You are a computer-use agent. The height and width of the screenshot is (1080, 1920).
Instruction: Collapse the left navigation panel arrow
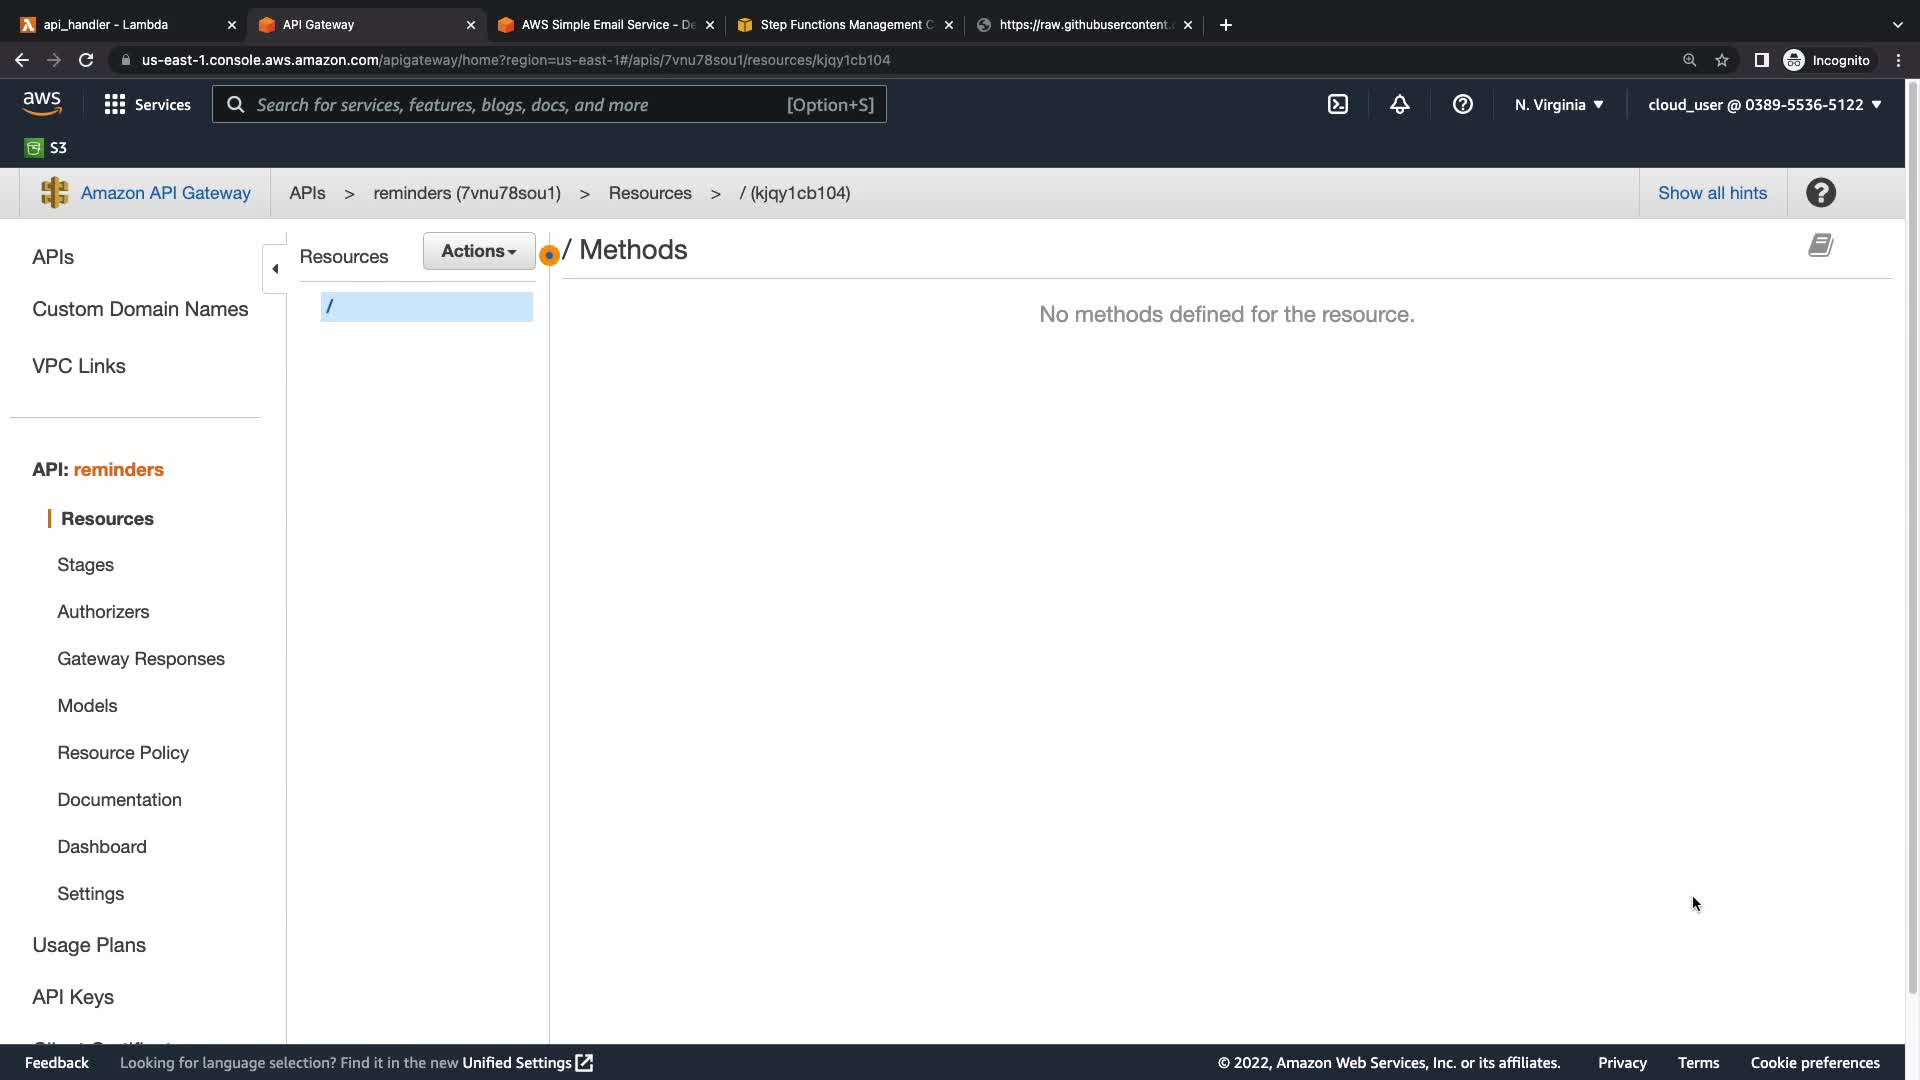click(275, 268)
